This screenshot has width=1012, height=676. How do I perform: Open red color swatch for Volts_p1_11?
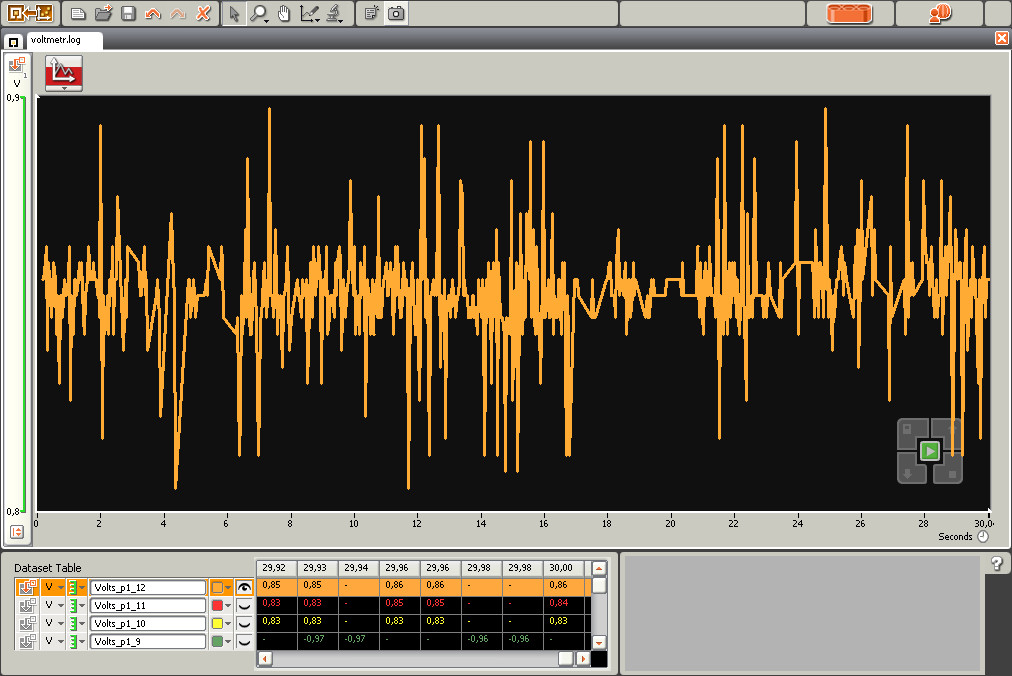click(x=221, y=605)
